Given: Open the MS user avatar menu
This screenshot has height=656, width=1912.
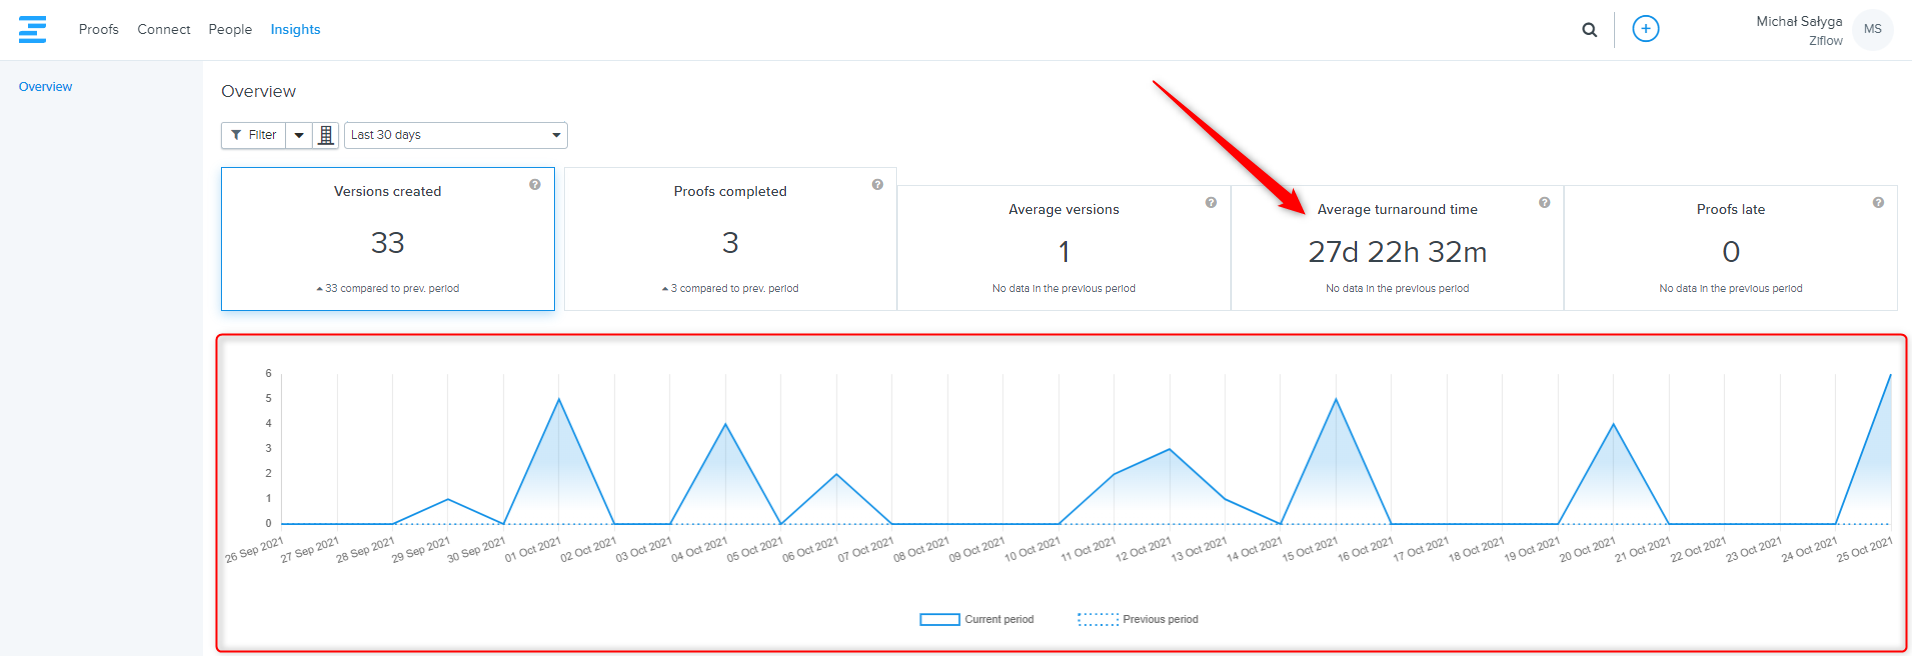Looking at the screenshot, I should coord(1872,30).
